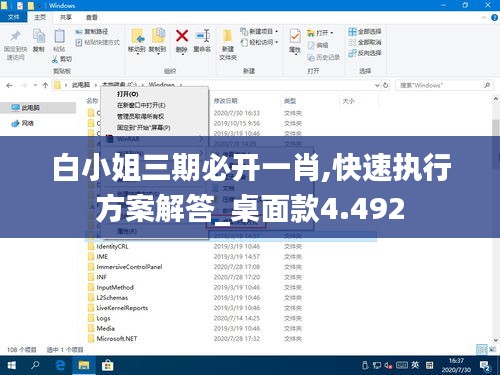Screen dimensions: 500x375
Task: Choose 在新窗口中打开(E) in context menu
Action: [141, 105]
